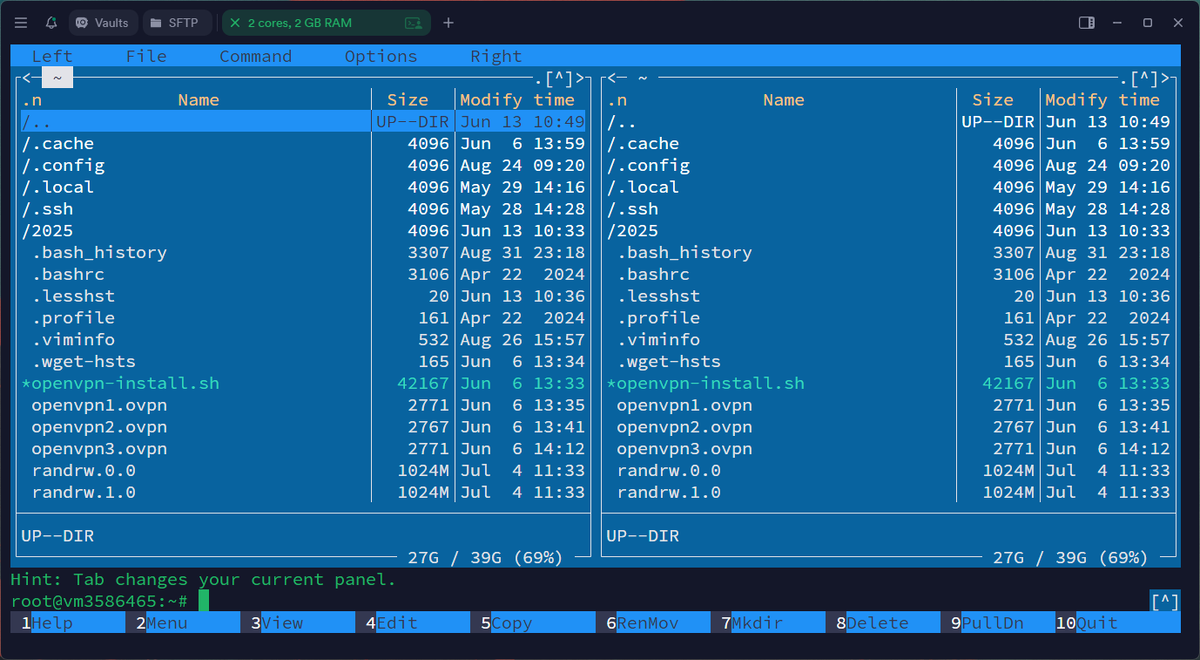This screenshot has height=660, width=1200.
Task: Open right panel directory history [^]
Action: click(x=1143, y=78)
